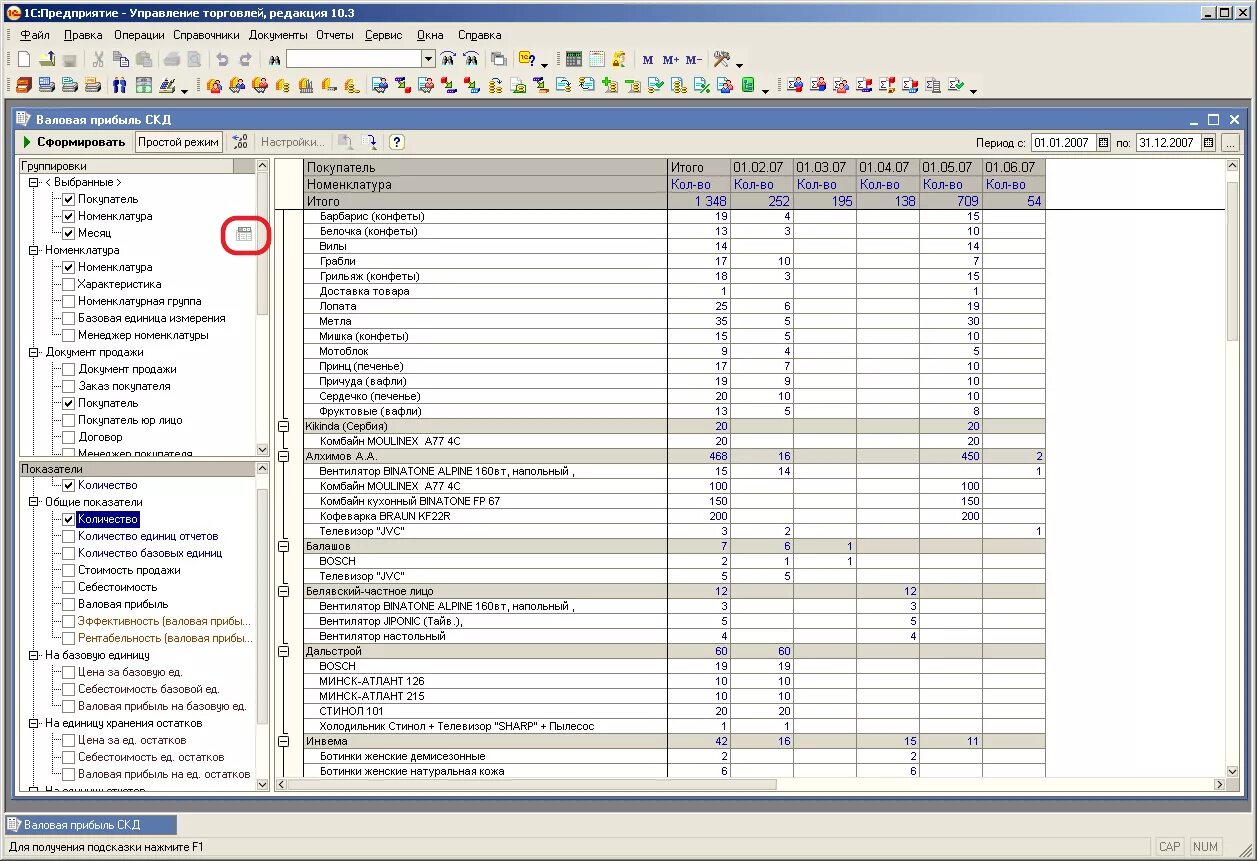Click the decimal places format icon
This screenshot has height=861, width=1257.
[x=240, y=142]
